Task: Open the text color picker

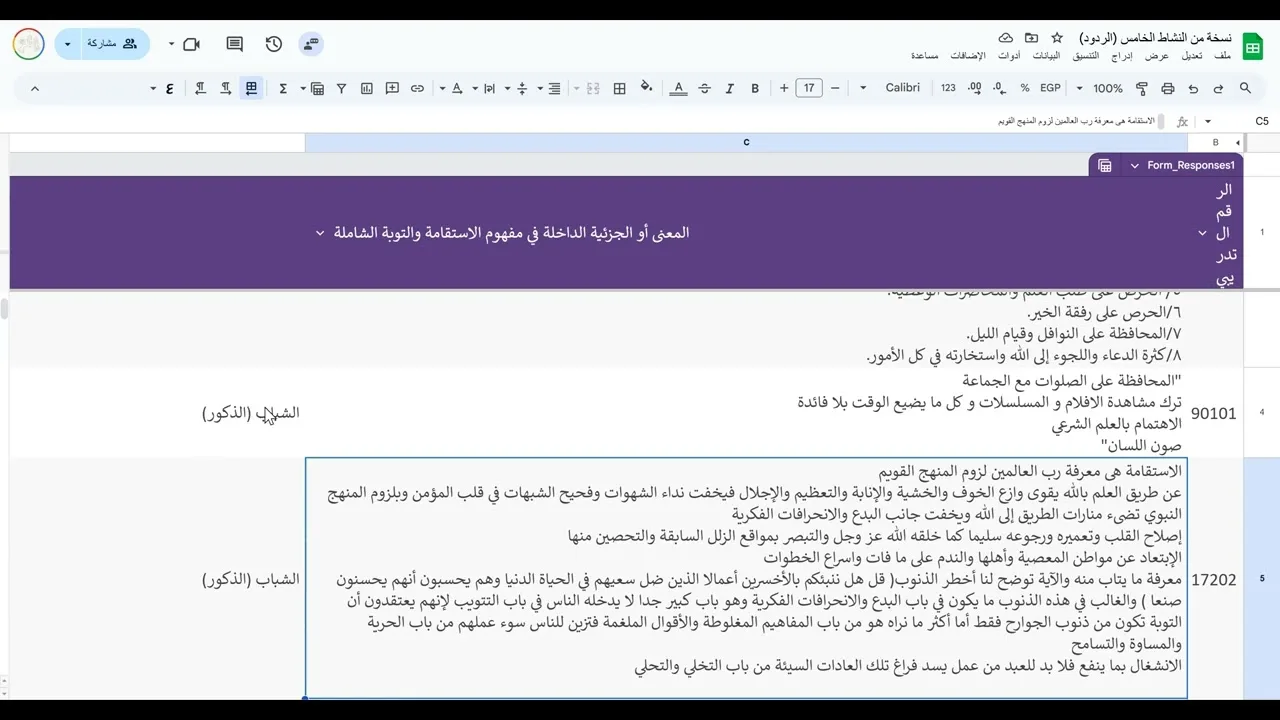Action: 678,88
